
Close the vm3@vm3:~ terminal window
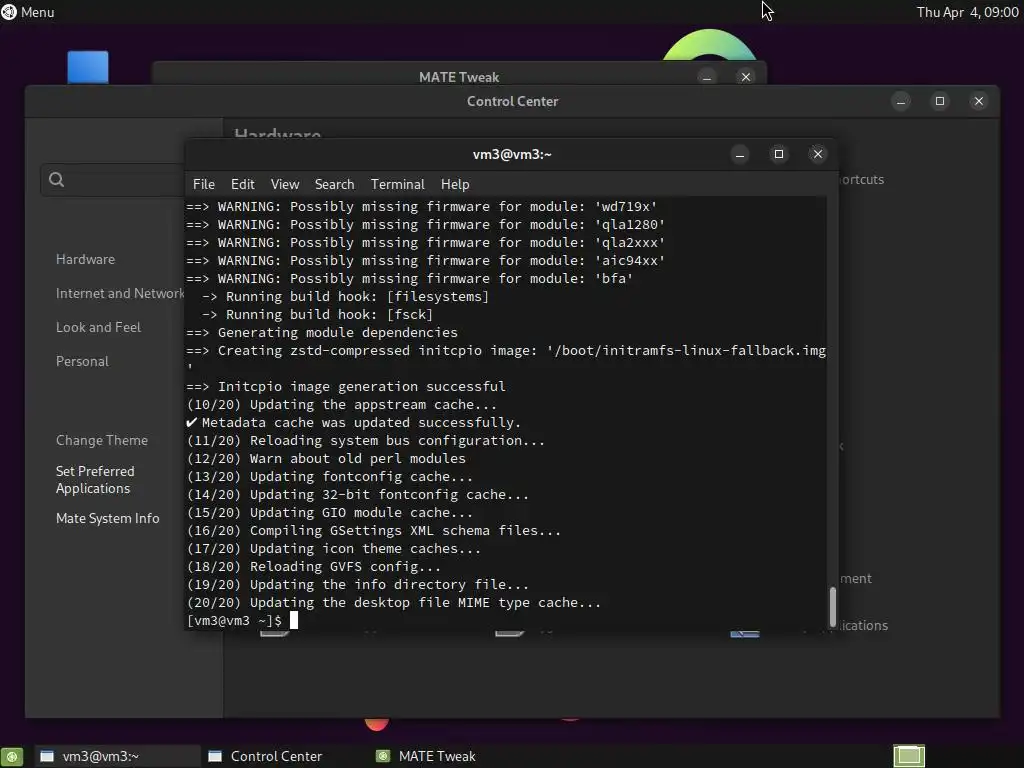pos(818,154)
